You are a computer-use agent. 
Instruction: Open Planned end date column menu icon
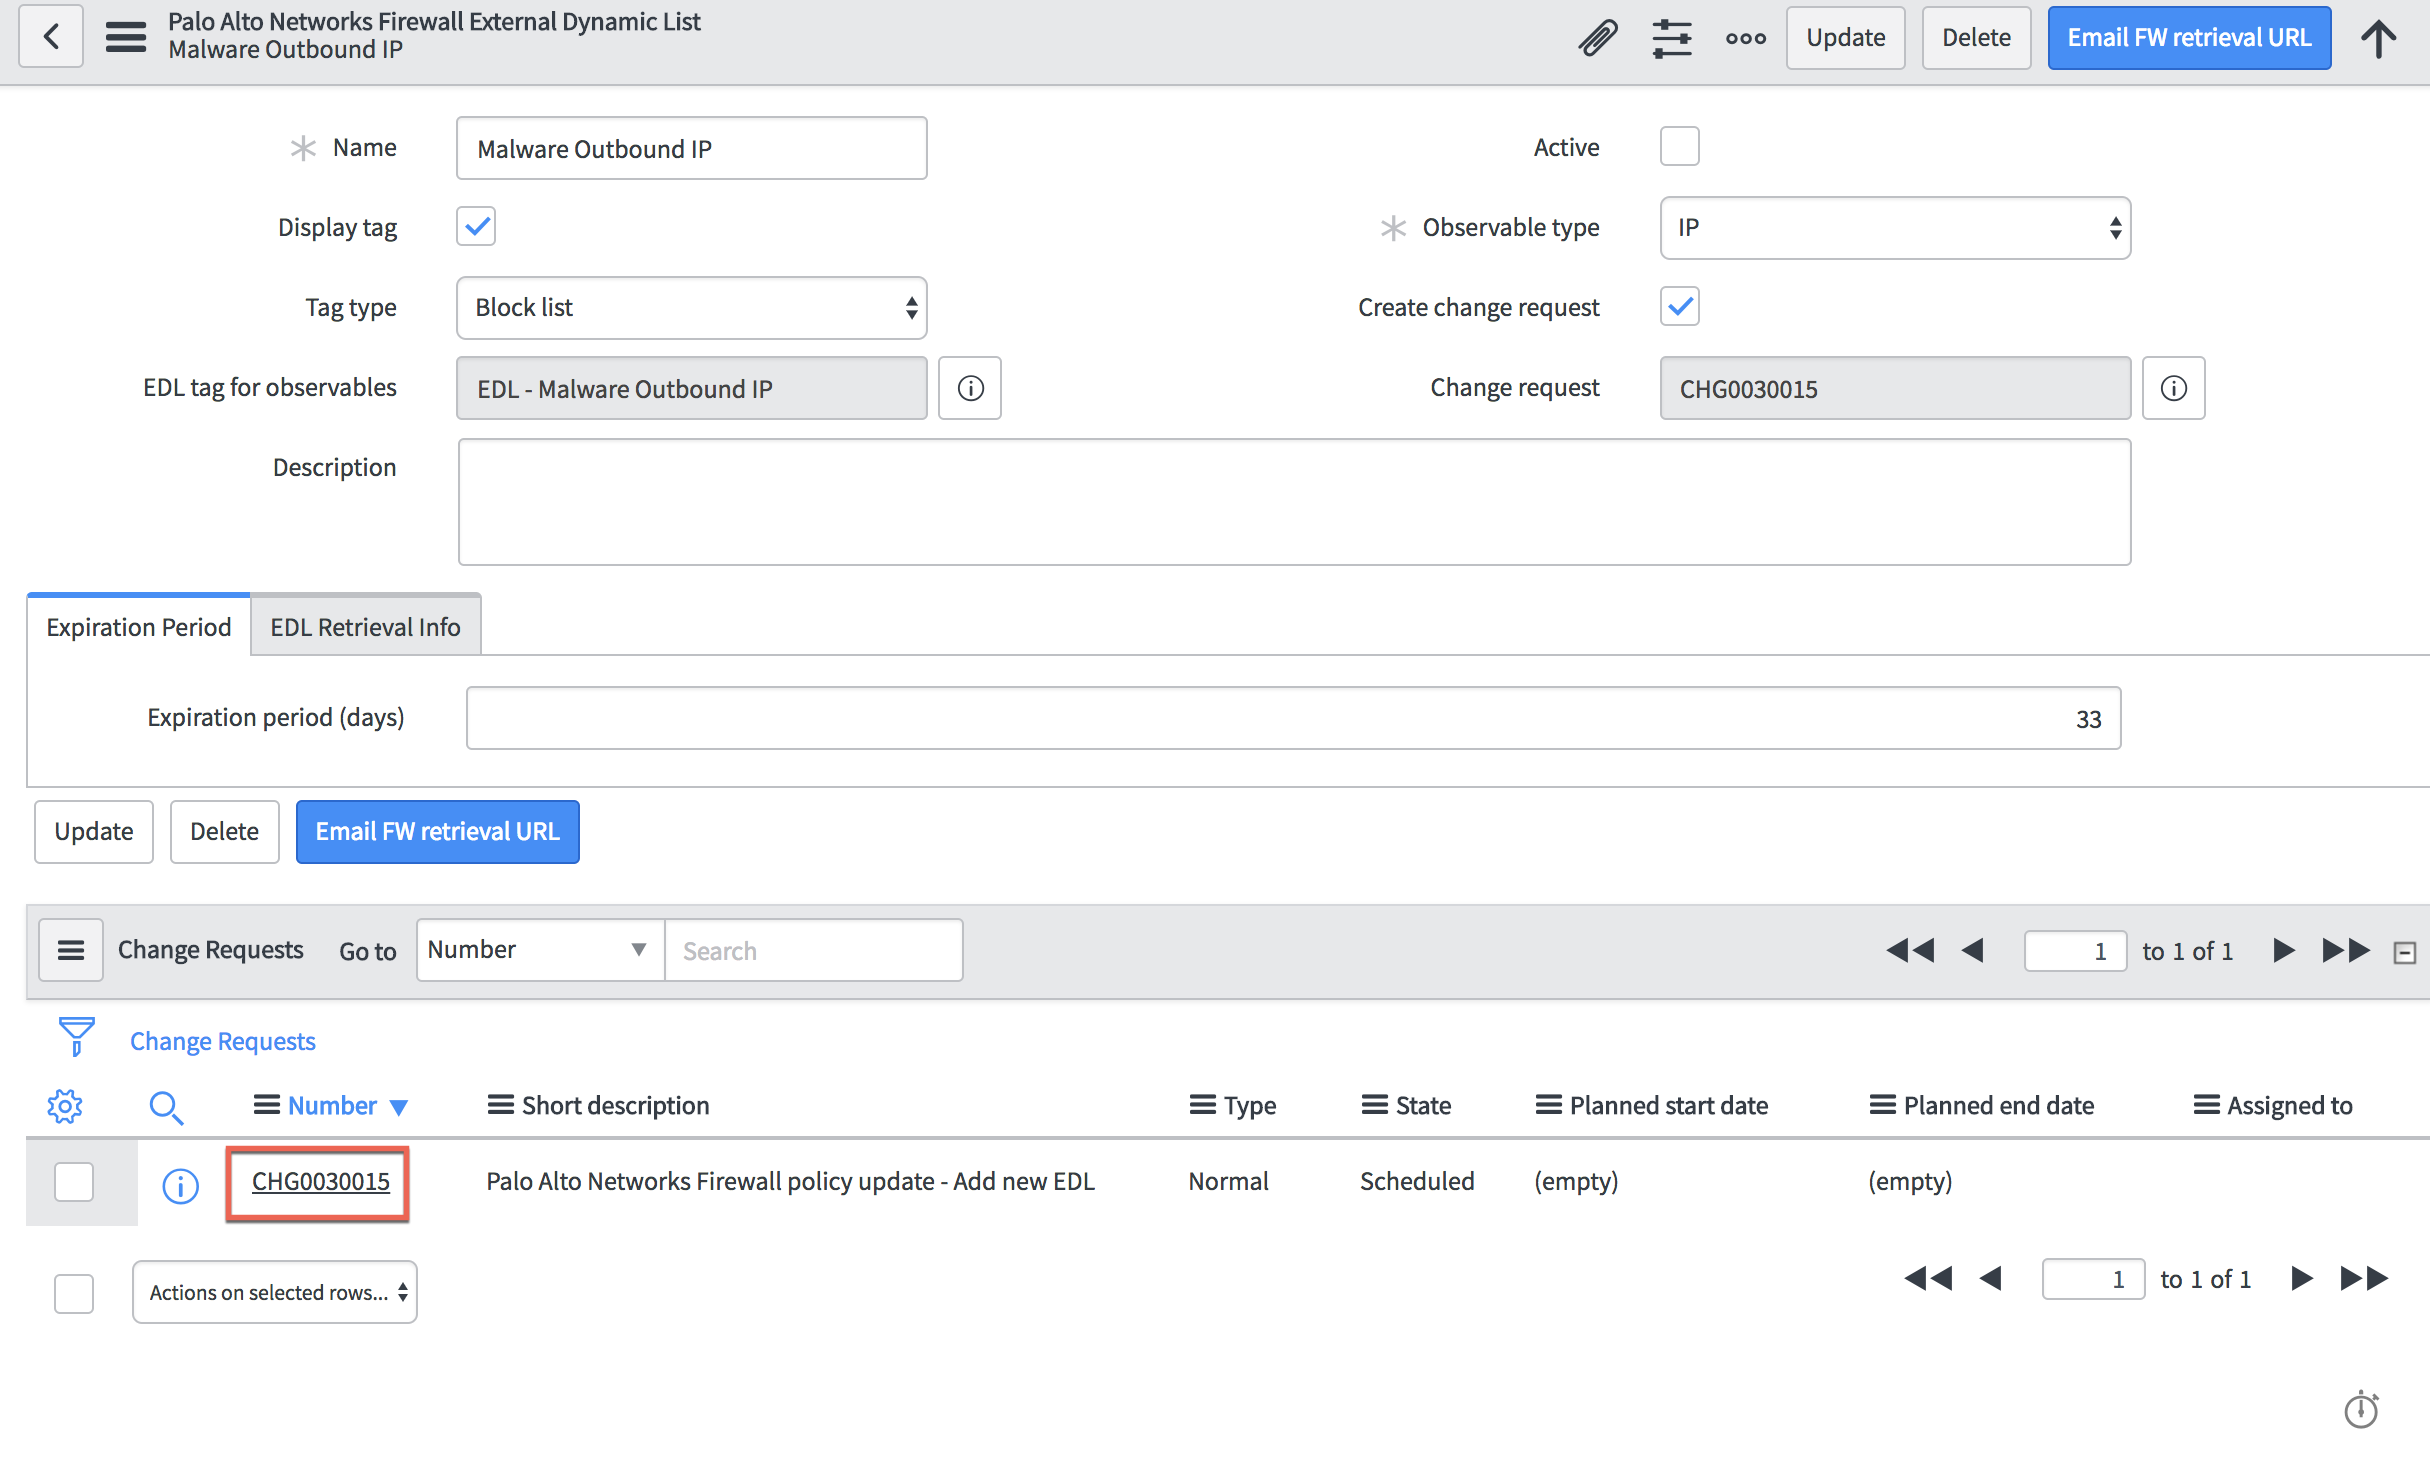1882,1105
